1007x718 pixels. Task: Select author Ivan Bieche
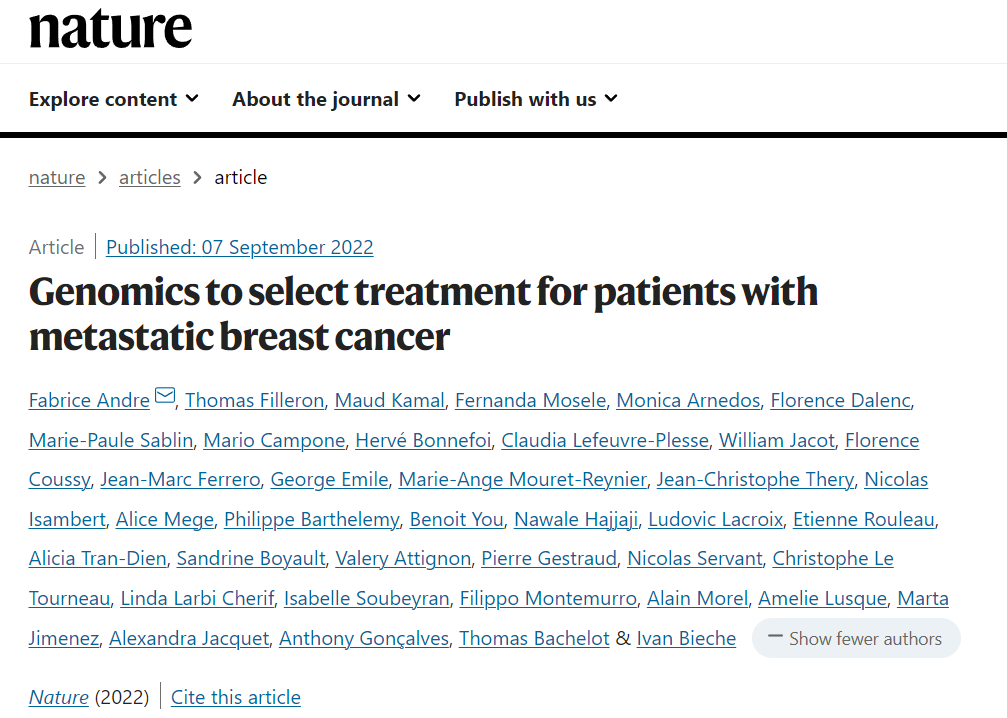coord(686,638)
